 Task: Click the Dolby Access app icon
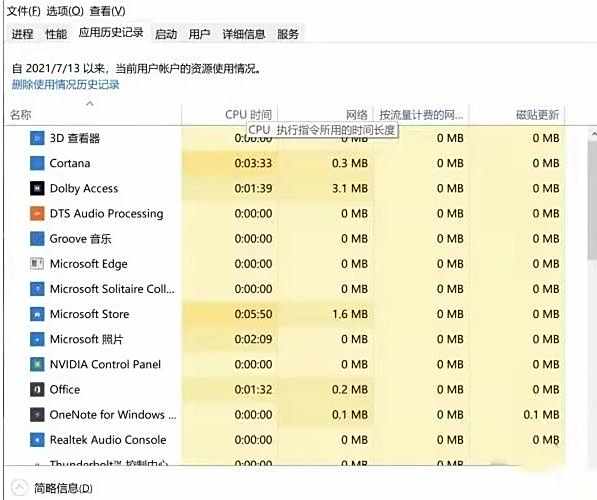pyautogui.click(x=37, y=188)
